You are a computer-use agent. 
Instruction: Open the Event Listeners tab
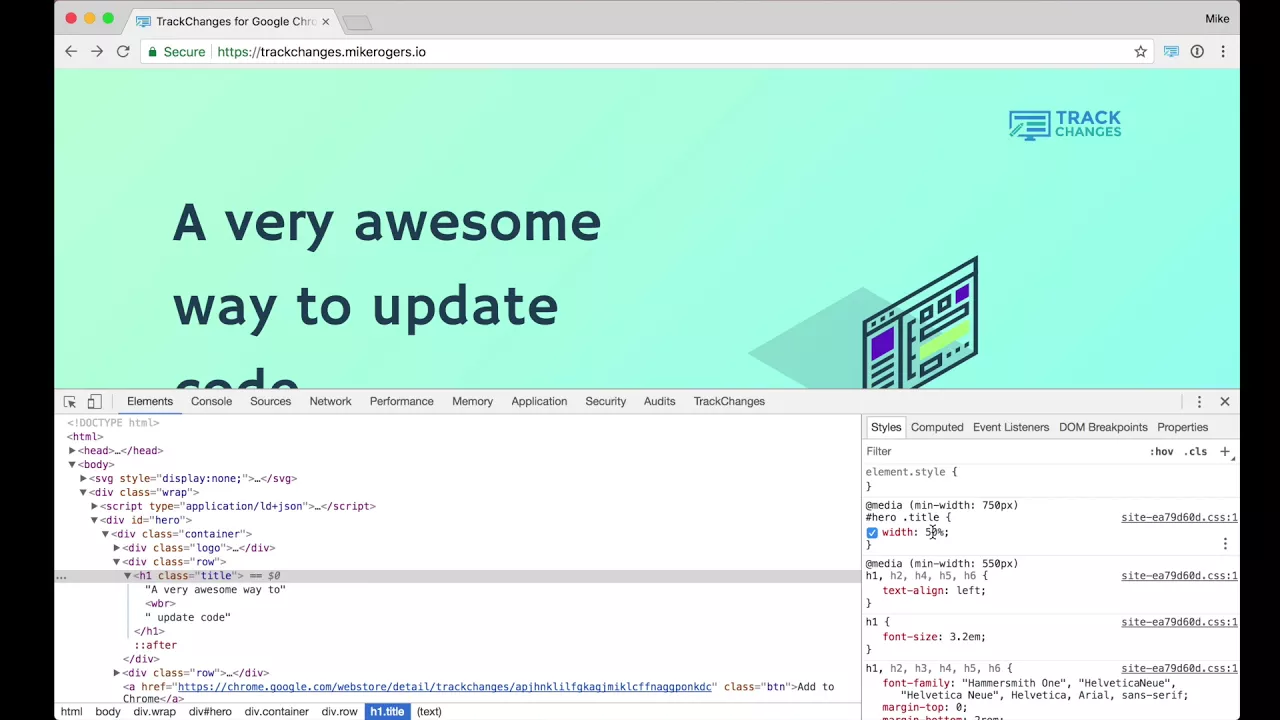(1011, 428)
